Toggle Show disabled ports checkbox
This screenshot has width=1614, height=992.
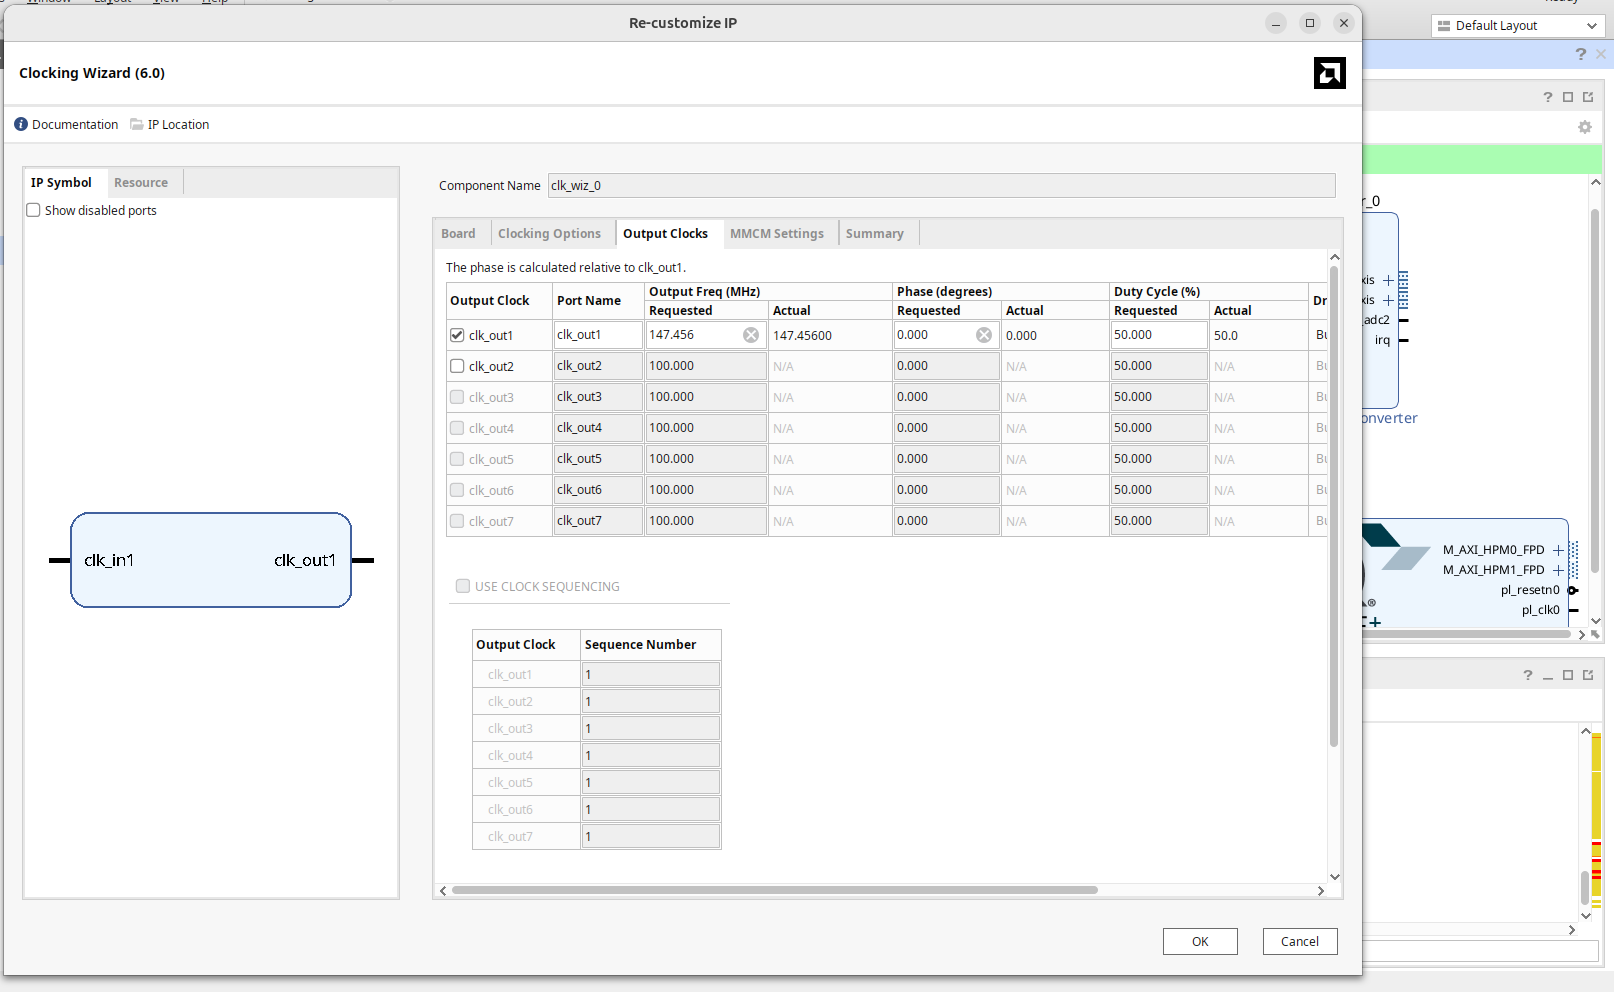point(34,211)
